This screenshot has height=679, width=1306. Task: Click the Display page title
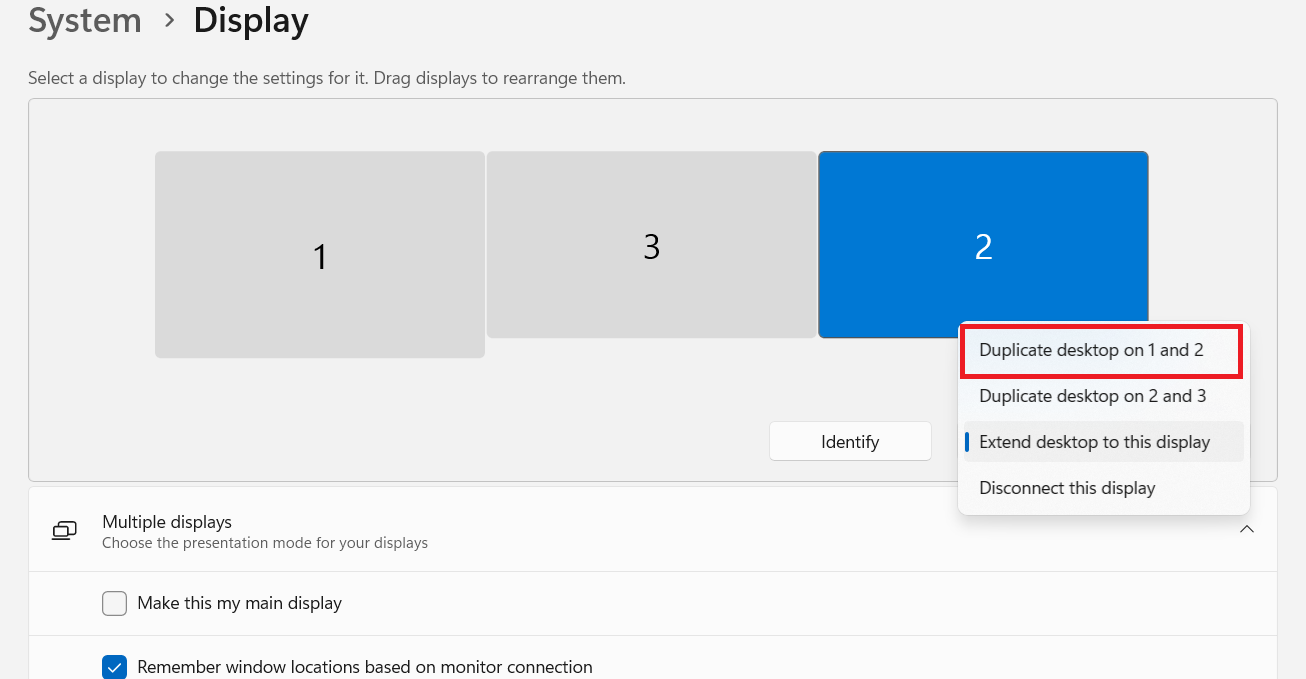point(250,21)
